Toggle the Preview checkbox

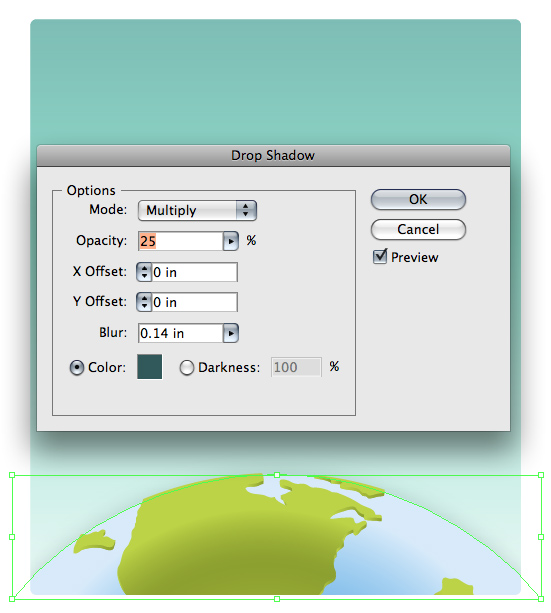point(380,257)
